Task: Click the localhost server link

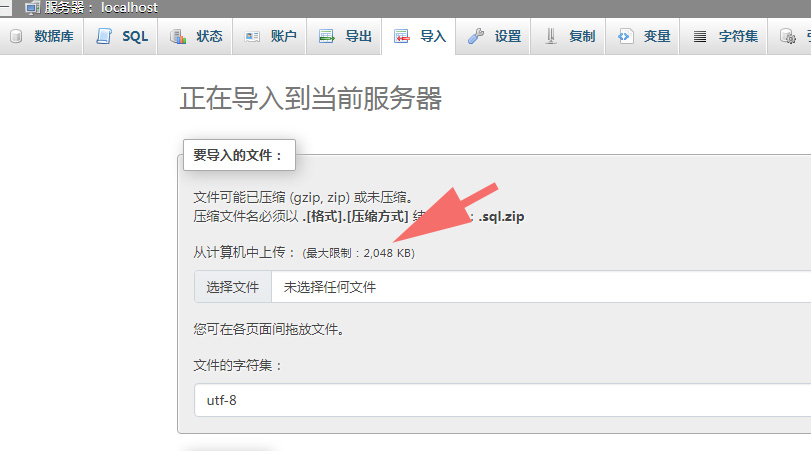Action: (x=129, y=8)
